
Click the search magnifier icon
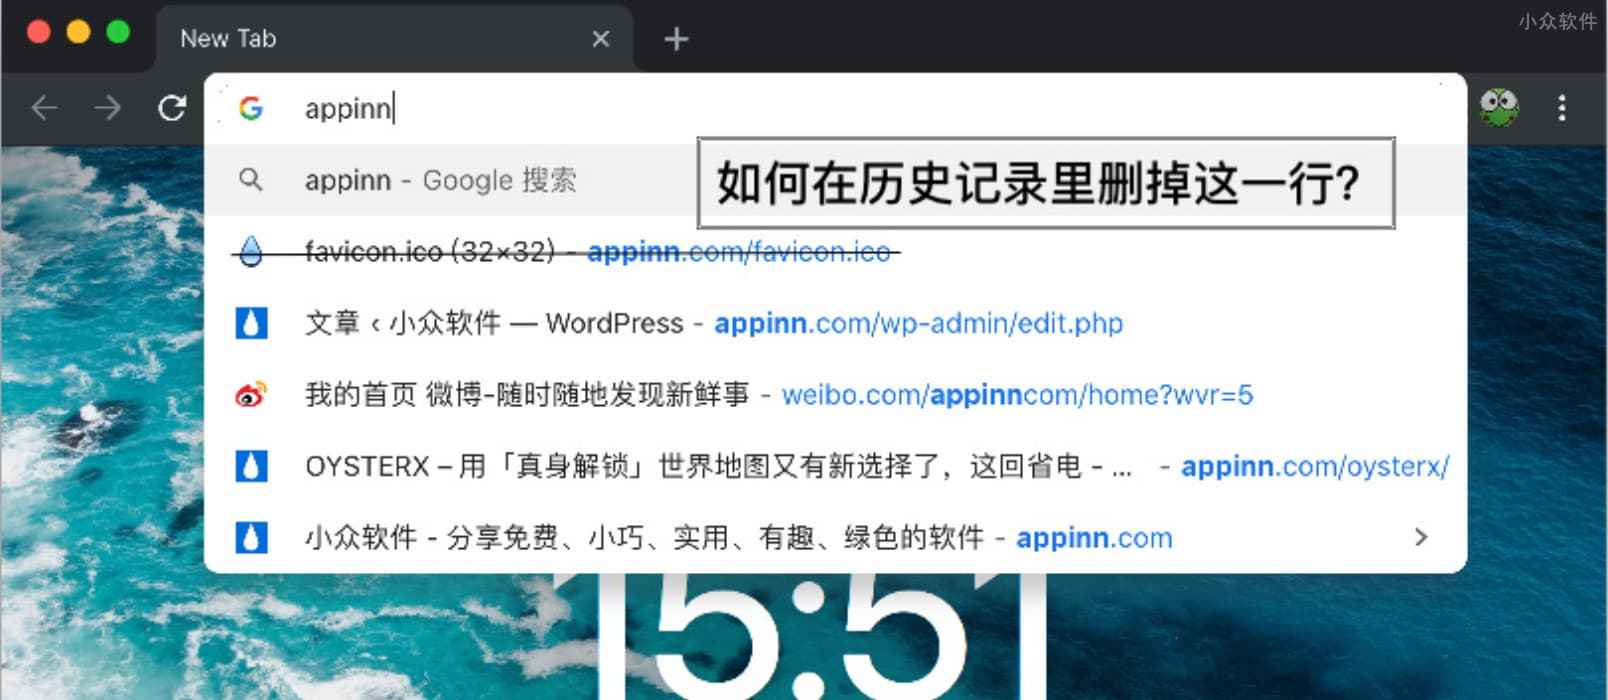(251, 180)
